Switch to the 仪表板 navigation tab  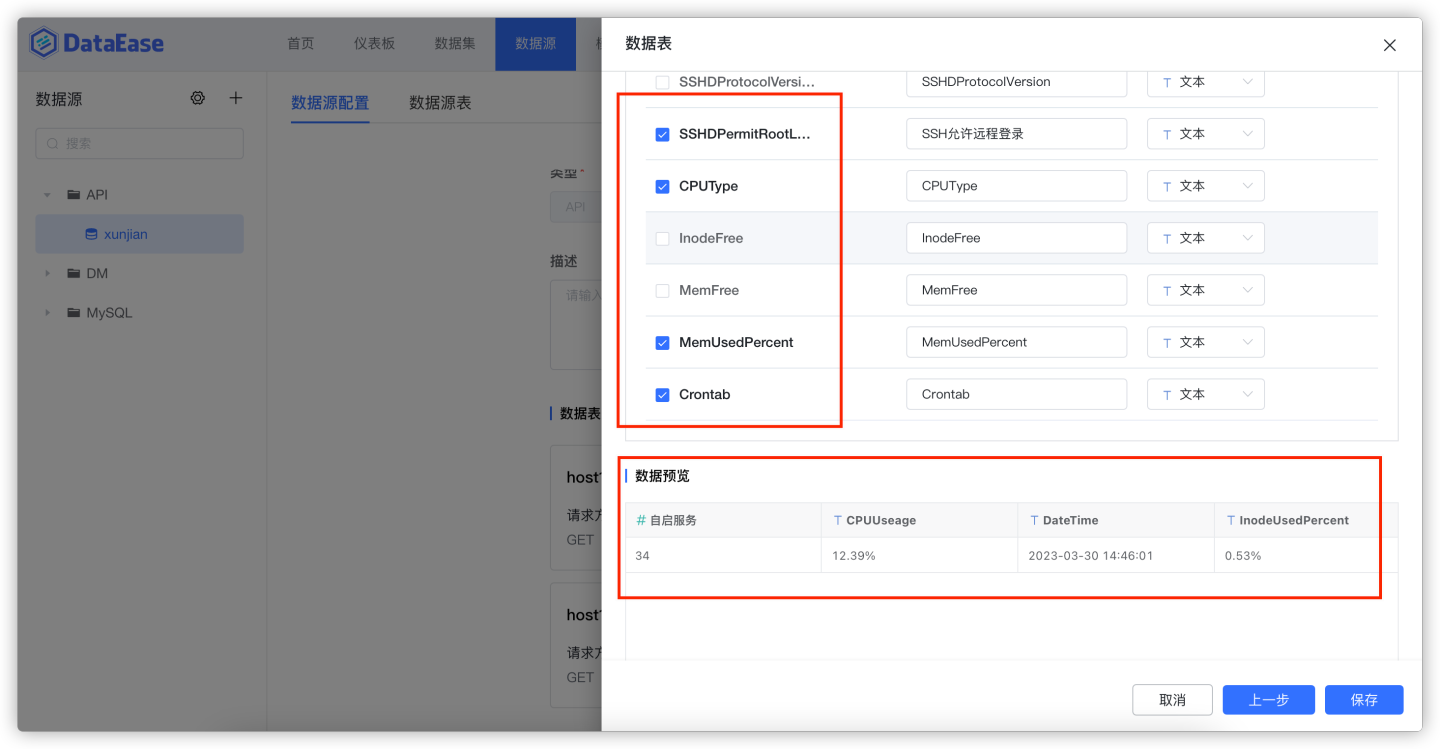click(374, 44)
